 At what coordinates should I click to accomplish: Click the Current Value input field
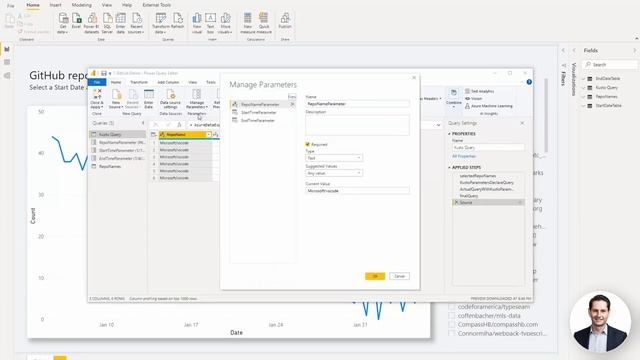(x=358, y=191)
